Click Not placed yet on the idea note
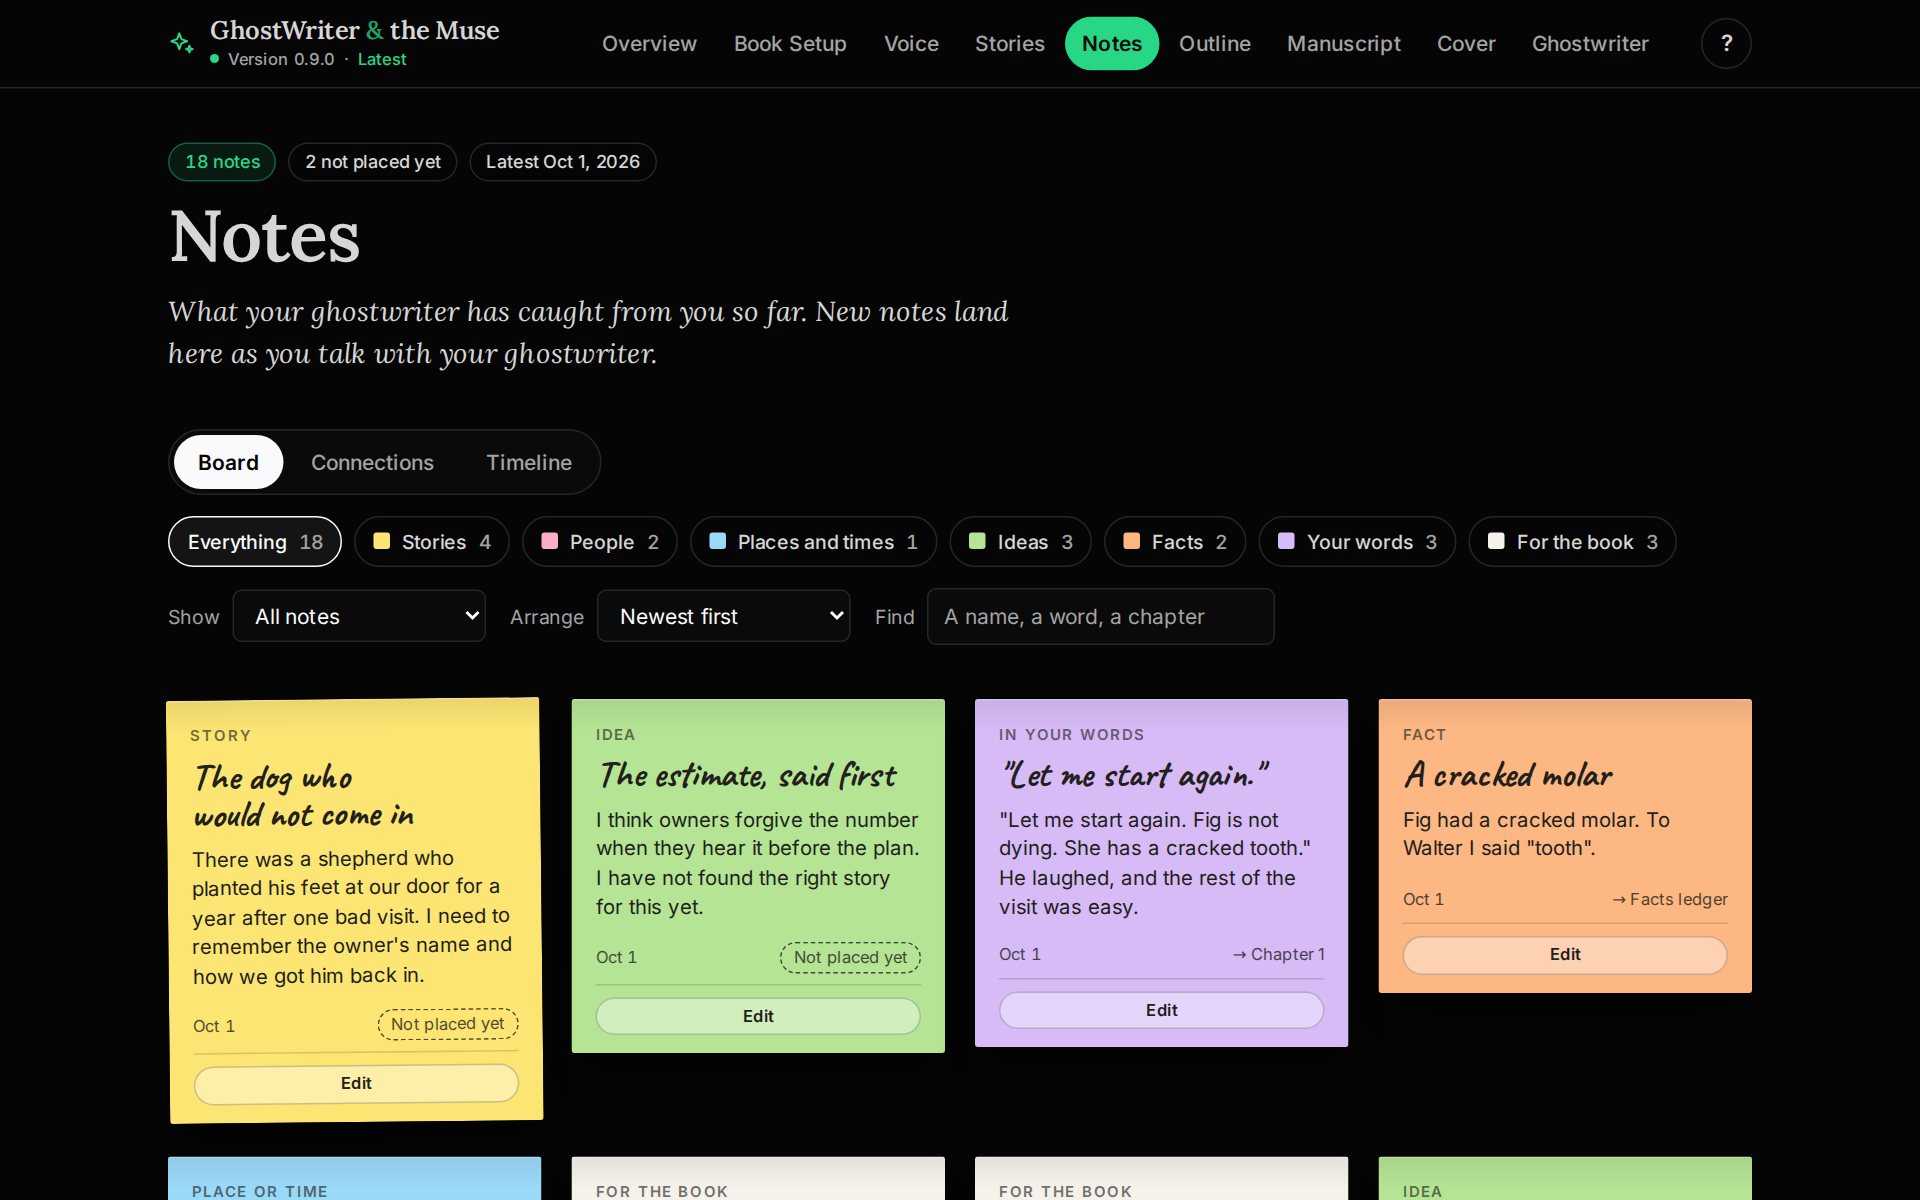Image resolution: width=1920 pixels, height=1200 pixels. 850,957
